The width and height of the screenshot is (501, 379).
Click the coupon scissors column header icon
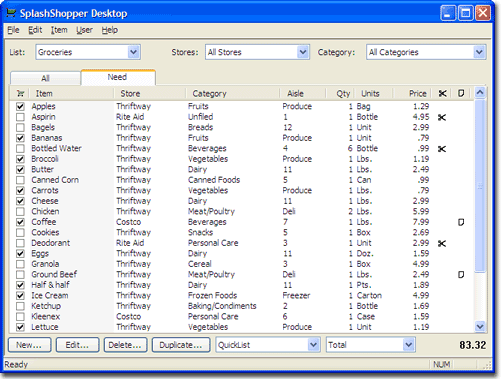442,94
